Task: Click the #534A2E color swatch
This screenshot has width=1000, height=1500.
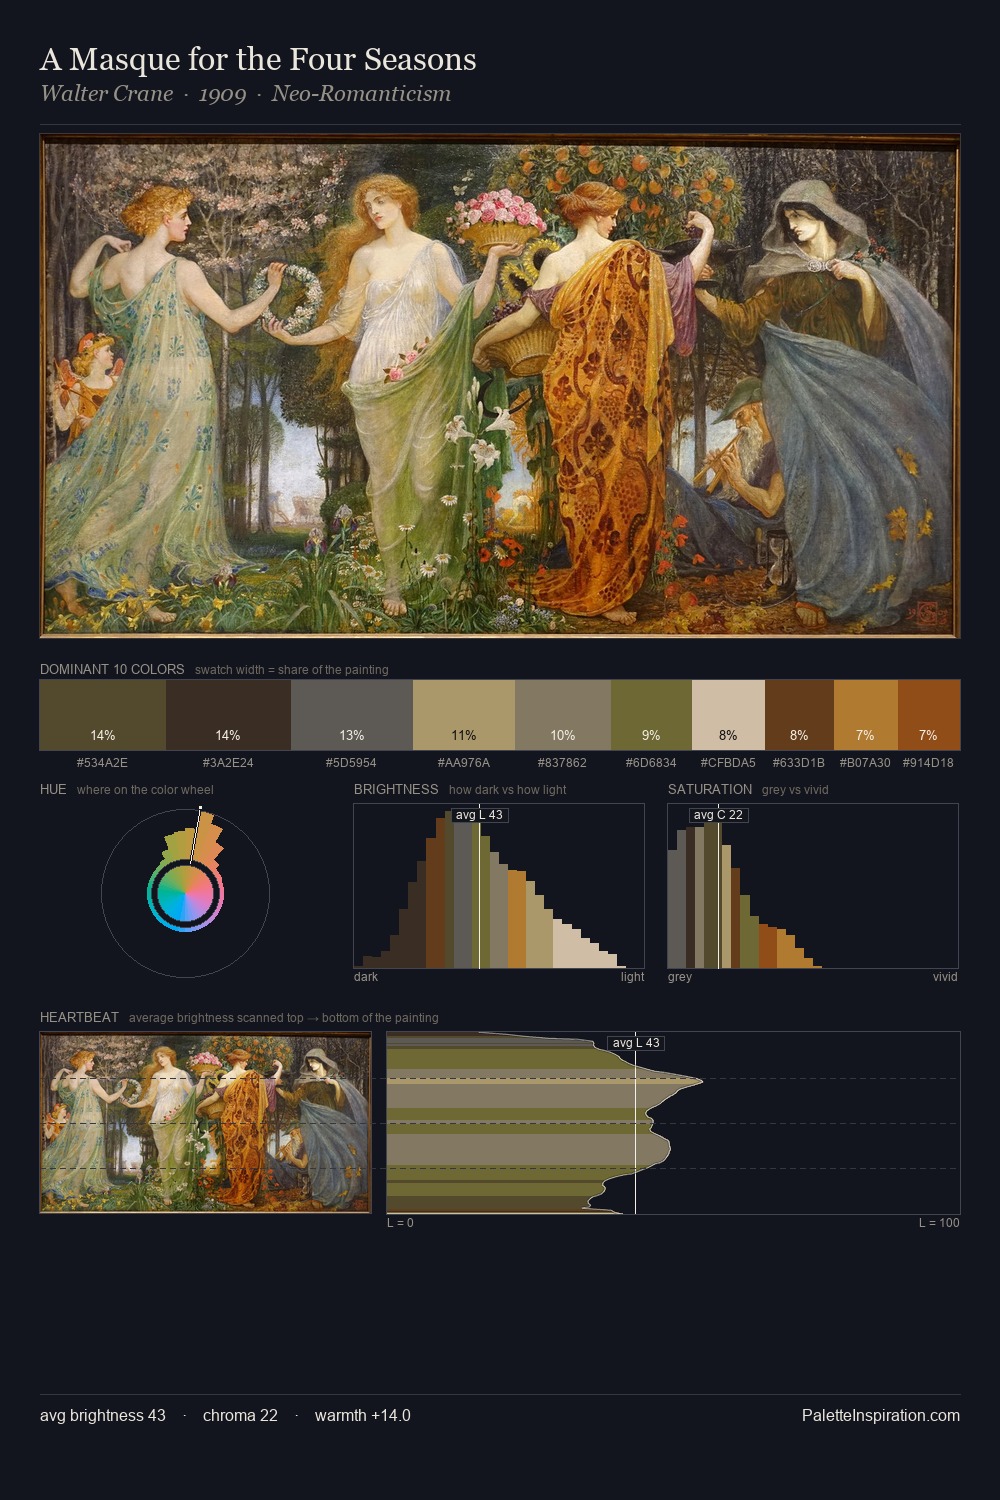Action: click(x=102, y=715)
